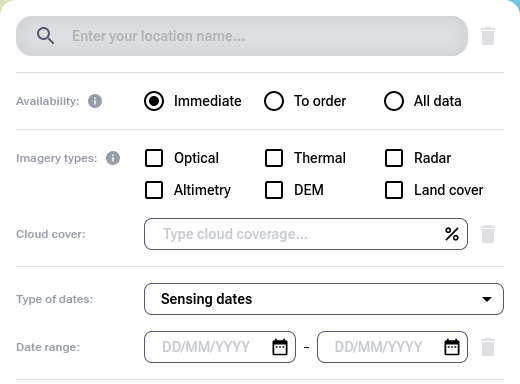Image resolution: width=520 pixels, height=384 pixels.
Task: Clear date range using its trash icon
Action: (488, 347)
